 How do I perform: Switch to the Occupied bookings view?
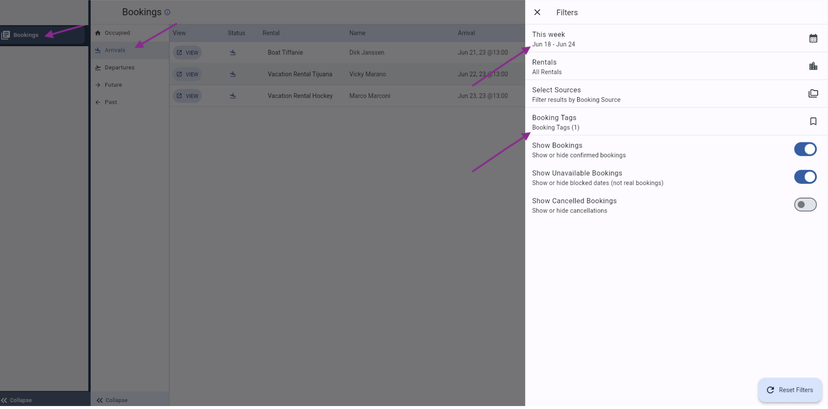(117, 33)
